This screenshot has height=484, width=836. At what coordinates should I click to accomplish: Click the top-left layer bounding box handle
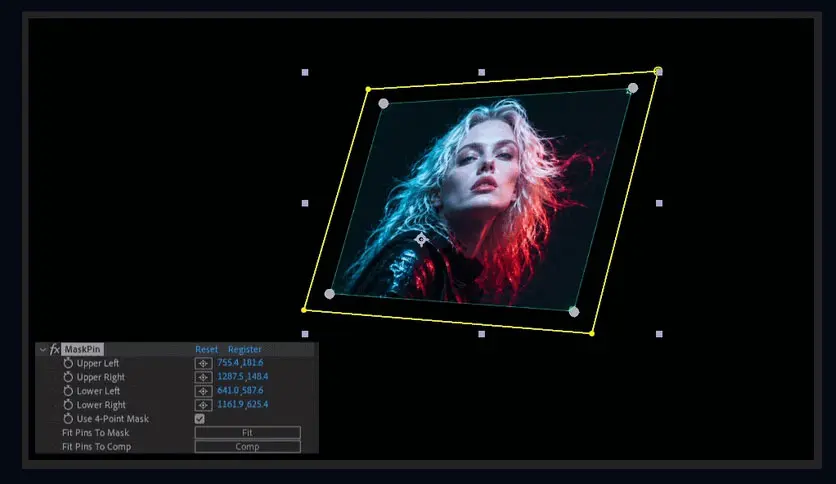point(305,72)
